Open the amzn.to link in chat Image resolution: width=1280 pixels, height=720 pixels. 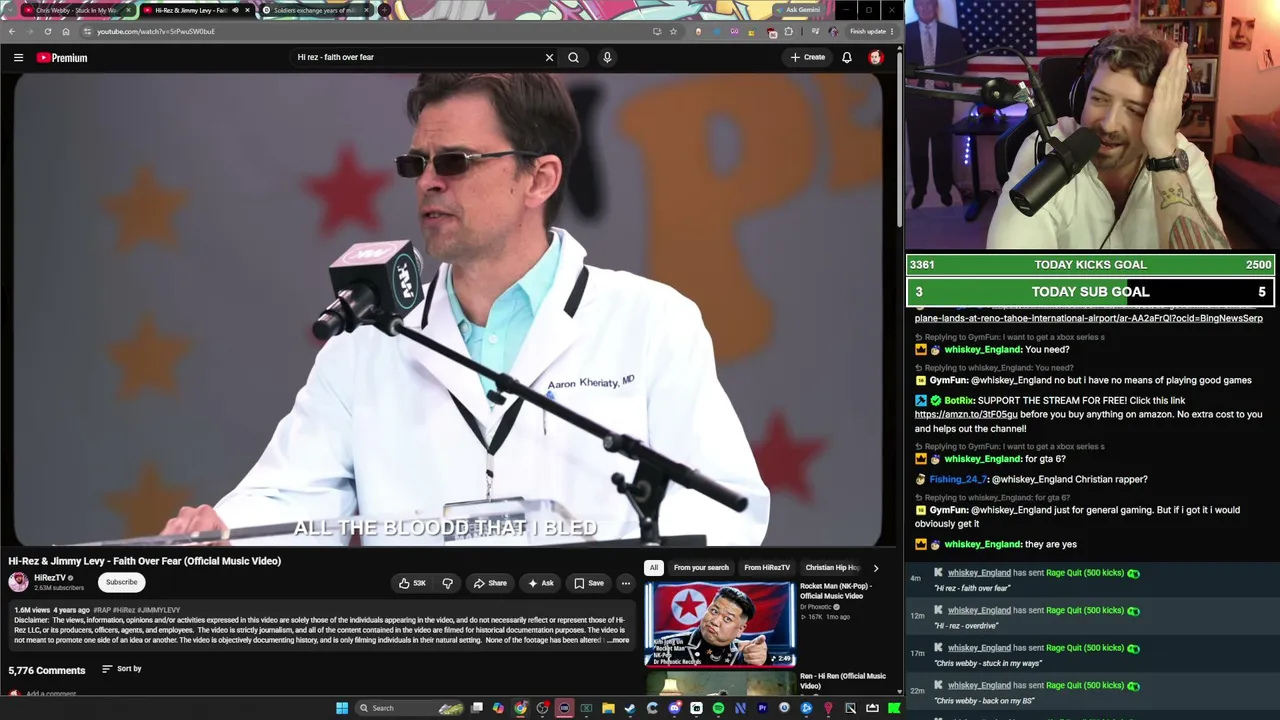(x=966, y=414)
